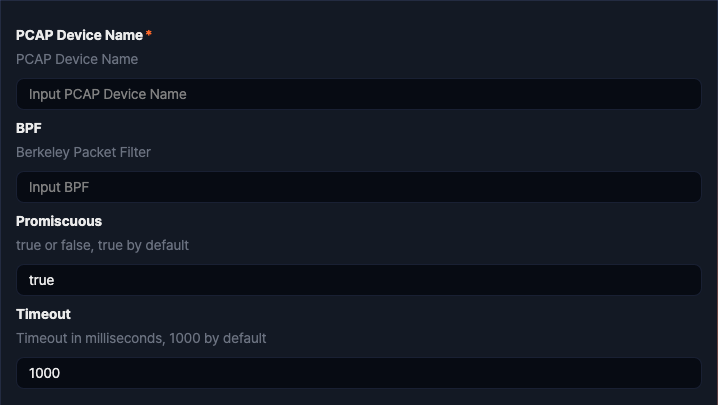
Task: Click the bold Timeout label
Action: [43, 314]
